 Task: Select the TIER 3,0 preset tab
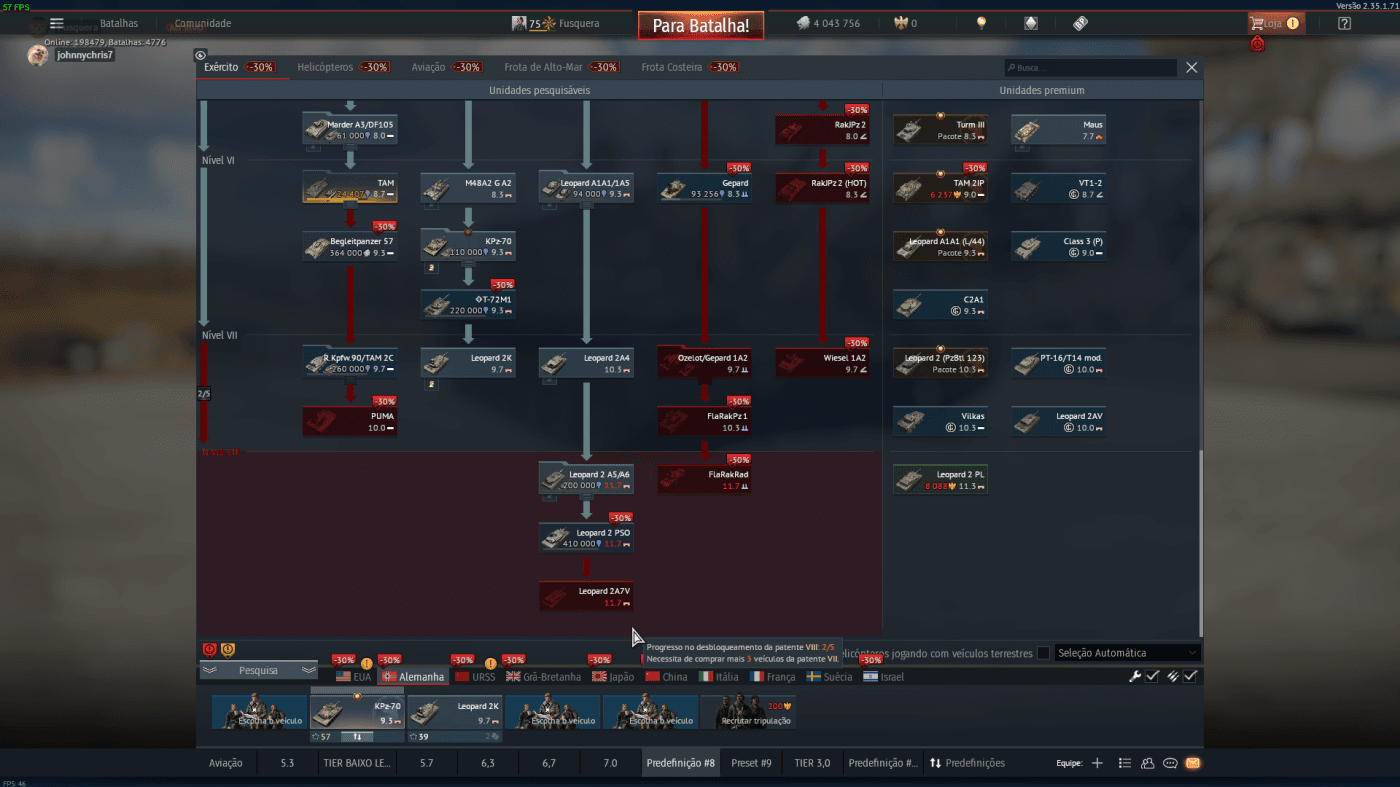pyautogui.click(x=812, y=763)
